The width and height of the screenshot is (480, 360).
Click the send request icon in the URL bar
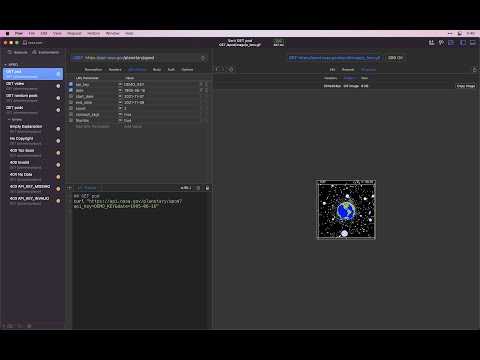coord(203,58)
